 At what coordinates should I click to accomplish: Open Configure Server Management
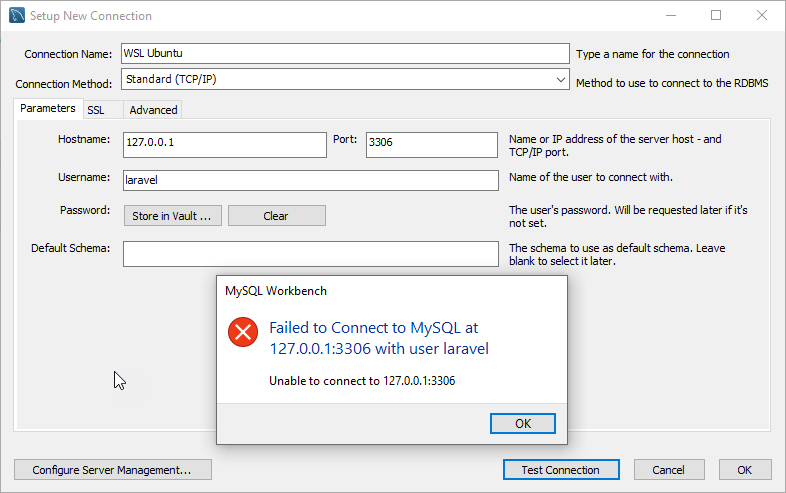point(112,470)
